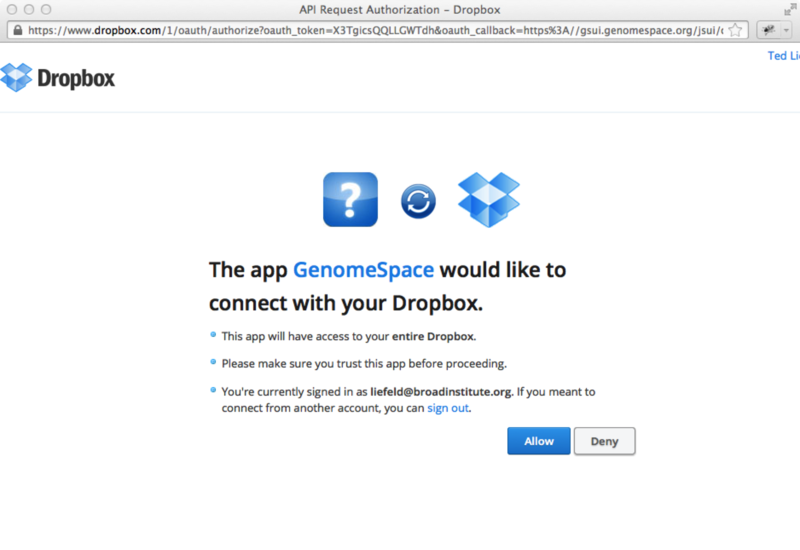
Task: Open the Ted account link
Action: pyautogui.click(x=784, y=56)
